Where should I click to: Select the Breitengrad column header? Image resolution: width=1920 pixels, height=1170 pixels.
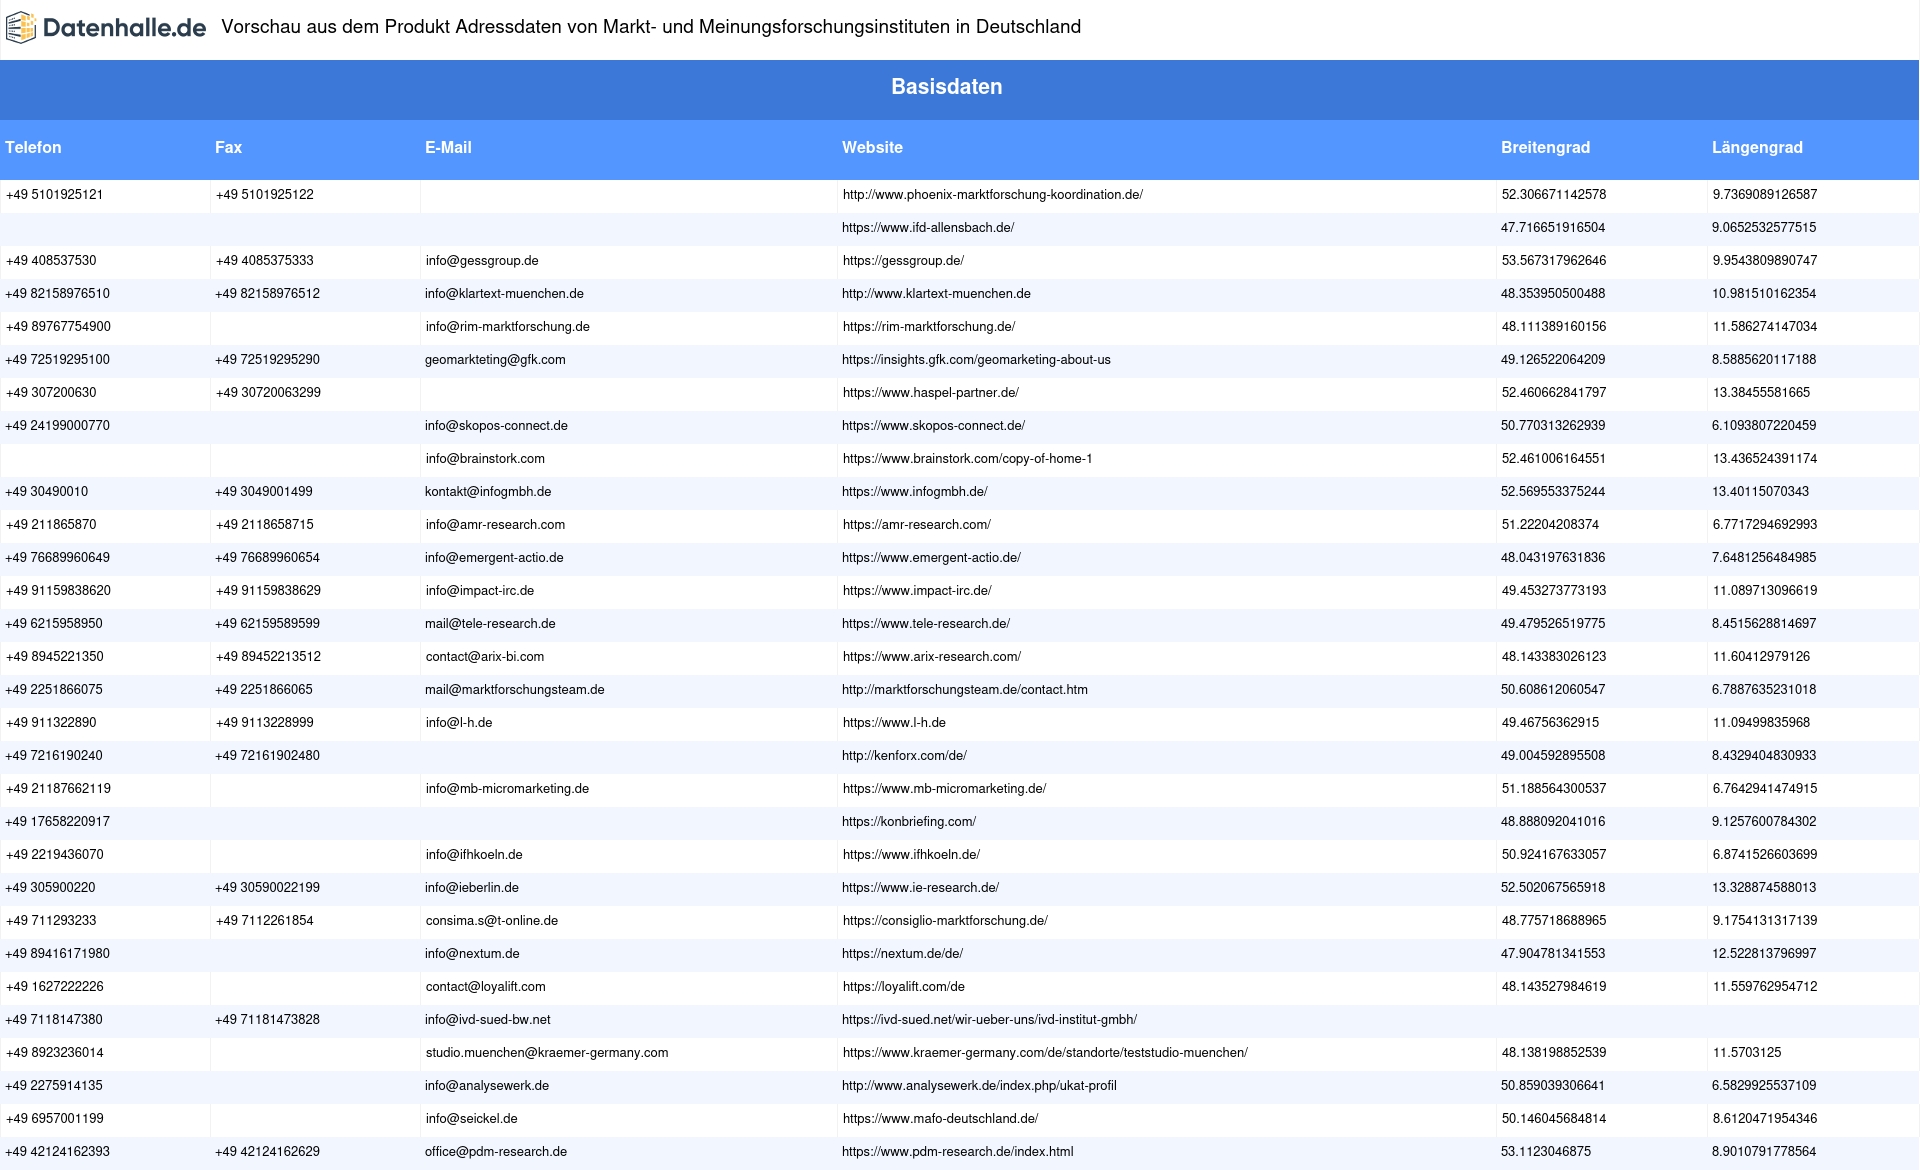coord(1545,148)
